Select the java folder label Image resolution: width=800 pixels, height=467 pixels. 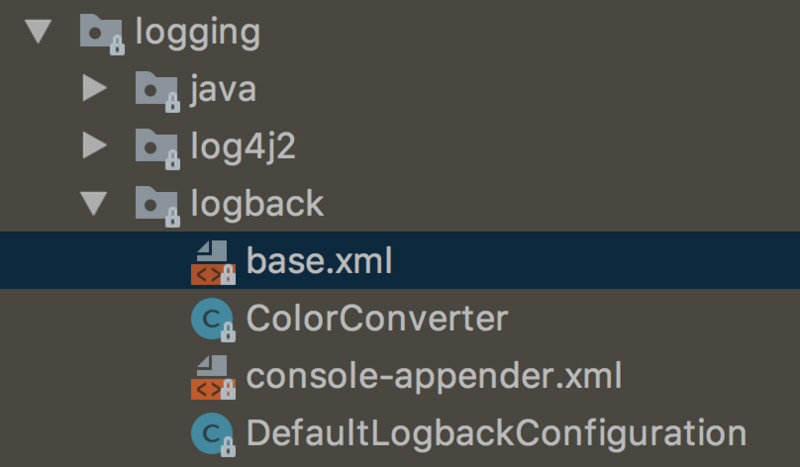(223, 90)
